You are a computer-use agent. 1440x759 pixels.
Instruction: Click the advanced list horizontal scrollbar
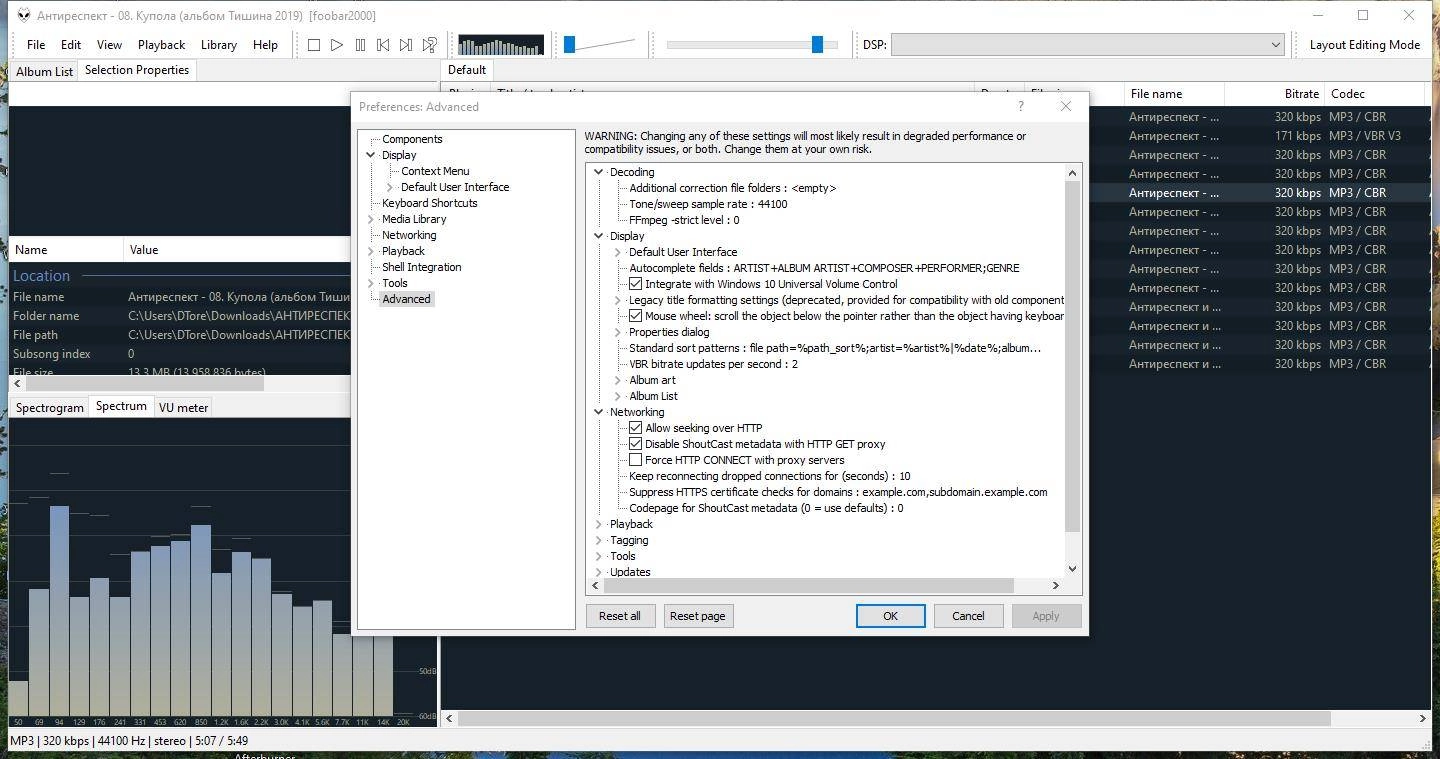[x=811, y=585]
